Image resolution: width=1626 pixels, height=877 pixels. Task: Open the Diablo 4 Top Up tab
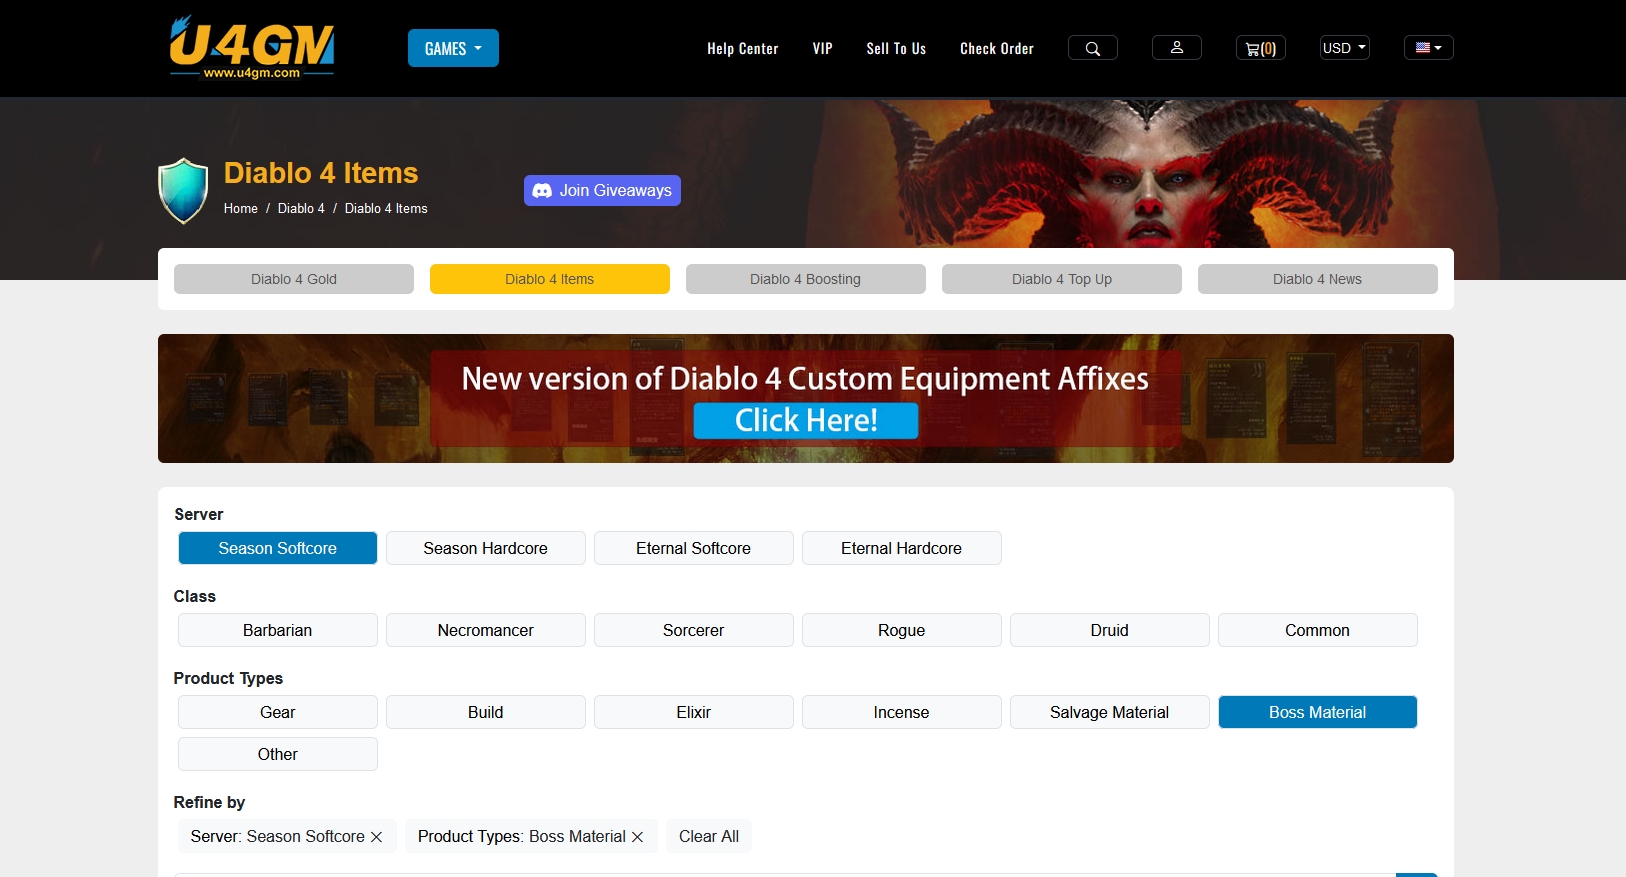click(x=1062, y=279)
